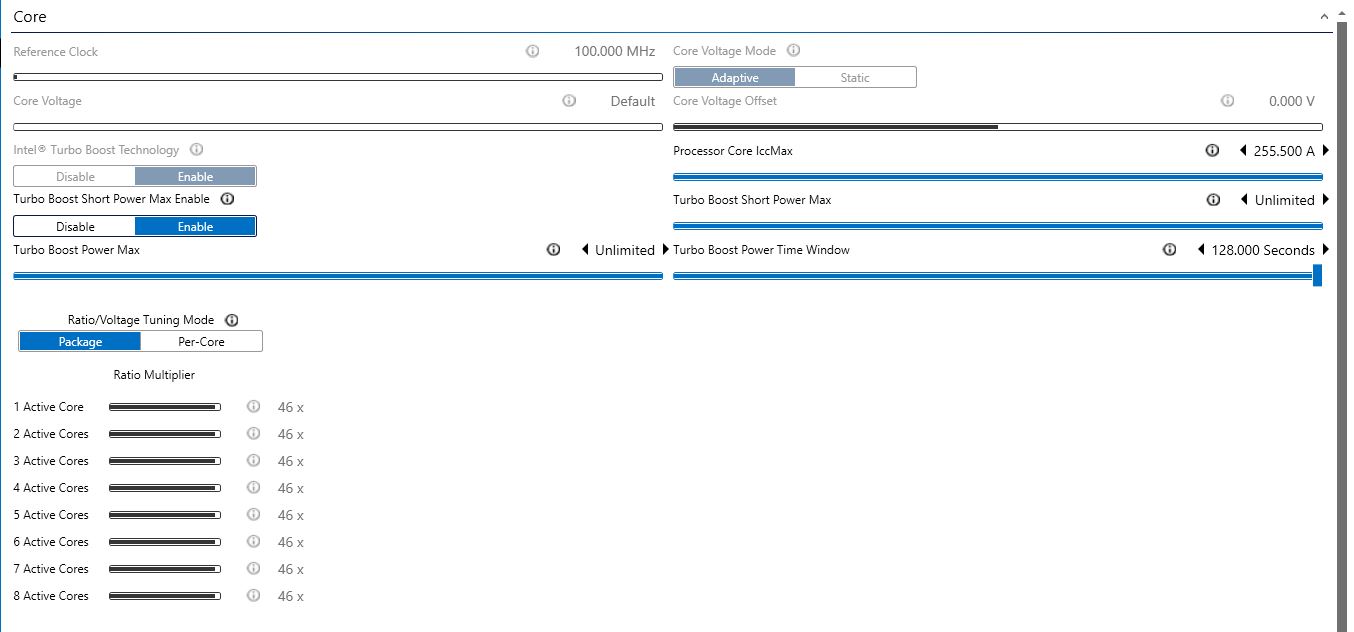The height and width of the screenshot is (632, 1354).
Task: Select the Package tuning mode option
Action: (x=80, y=342)
